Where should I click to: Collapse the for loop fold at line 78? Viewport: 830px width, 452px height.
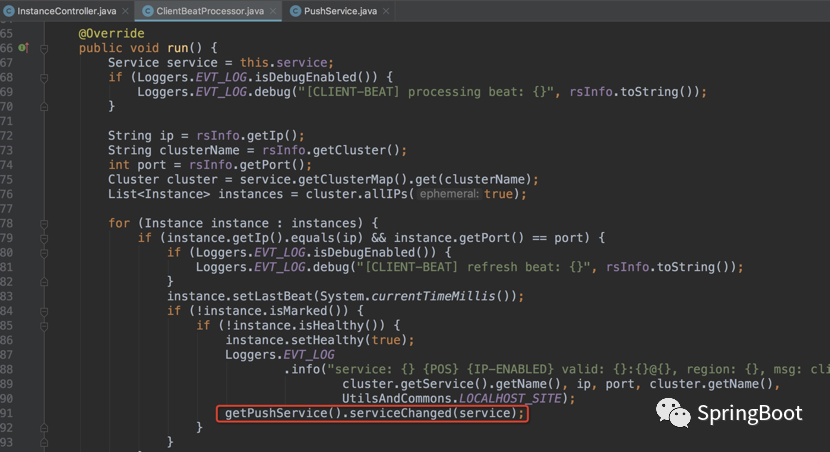[x=44, y=224]
